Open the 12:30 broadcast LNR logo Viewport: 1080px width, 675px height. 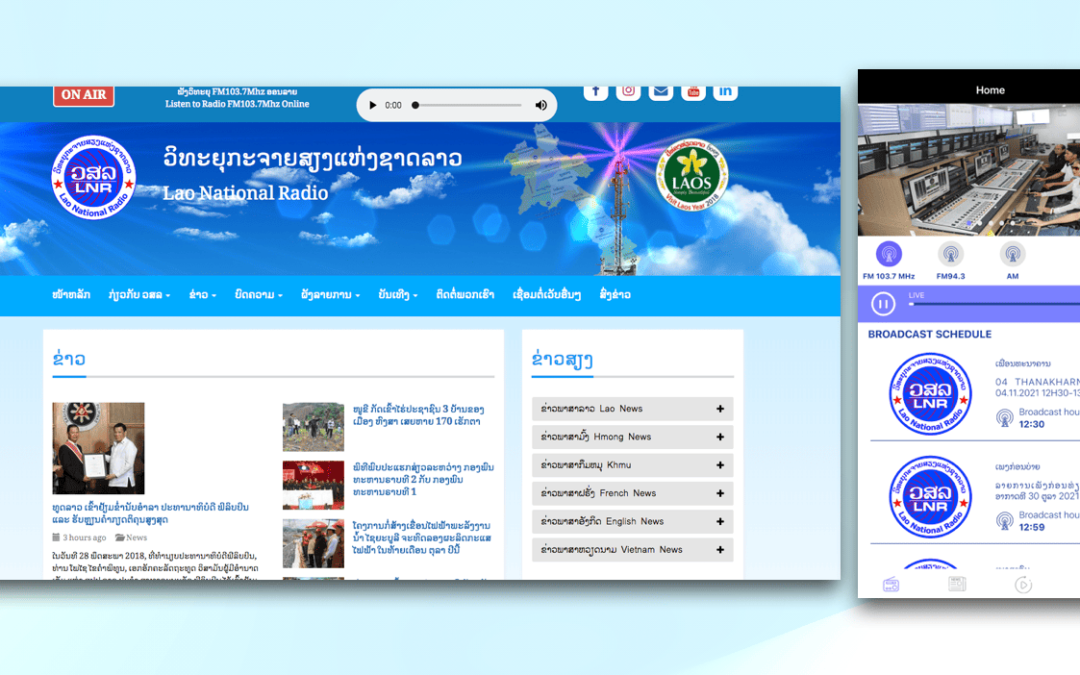click(x=930, y=394)
